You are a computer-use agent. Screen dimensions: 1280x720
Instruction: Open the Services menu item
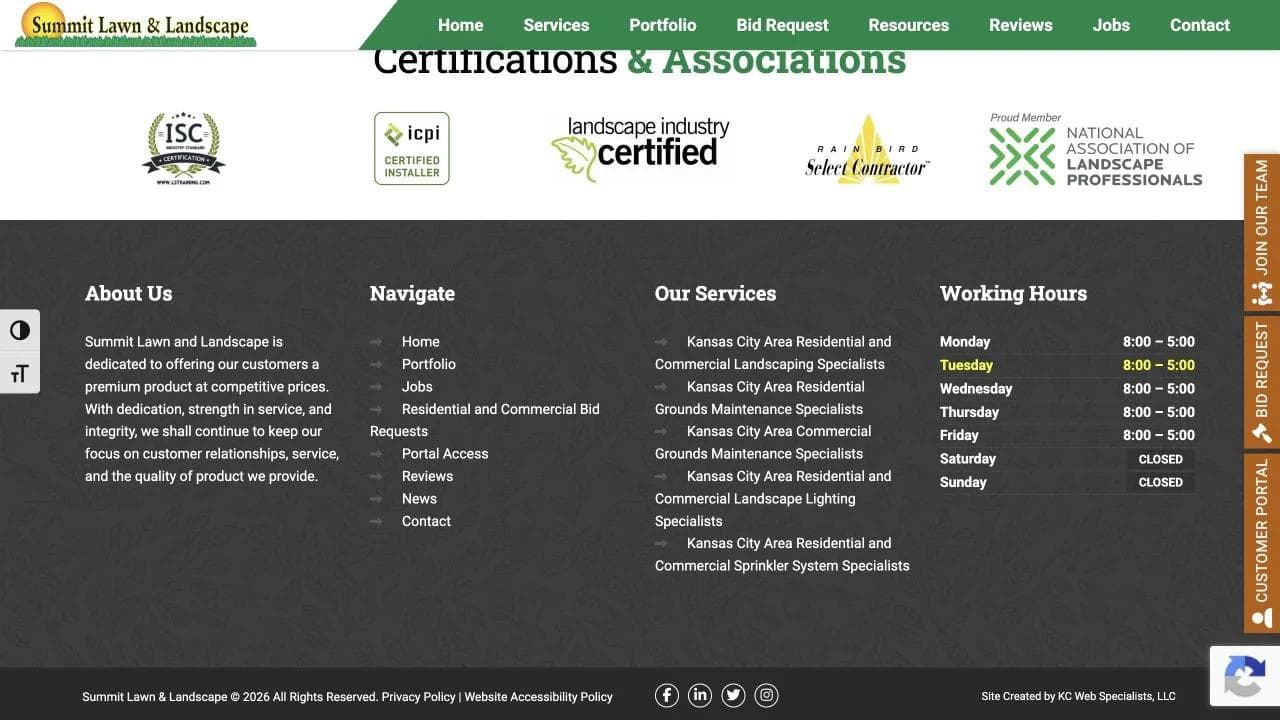(x=556, y=25)
